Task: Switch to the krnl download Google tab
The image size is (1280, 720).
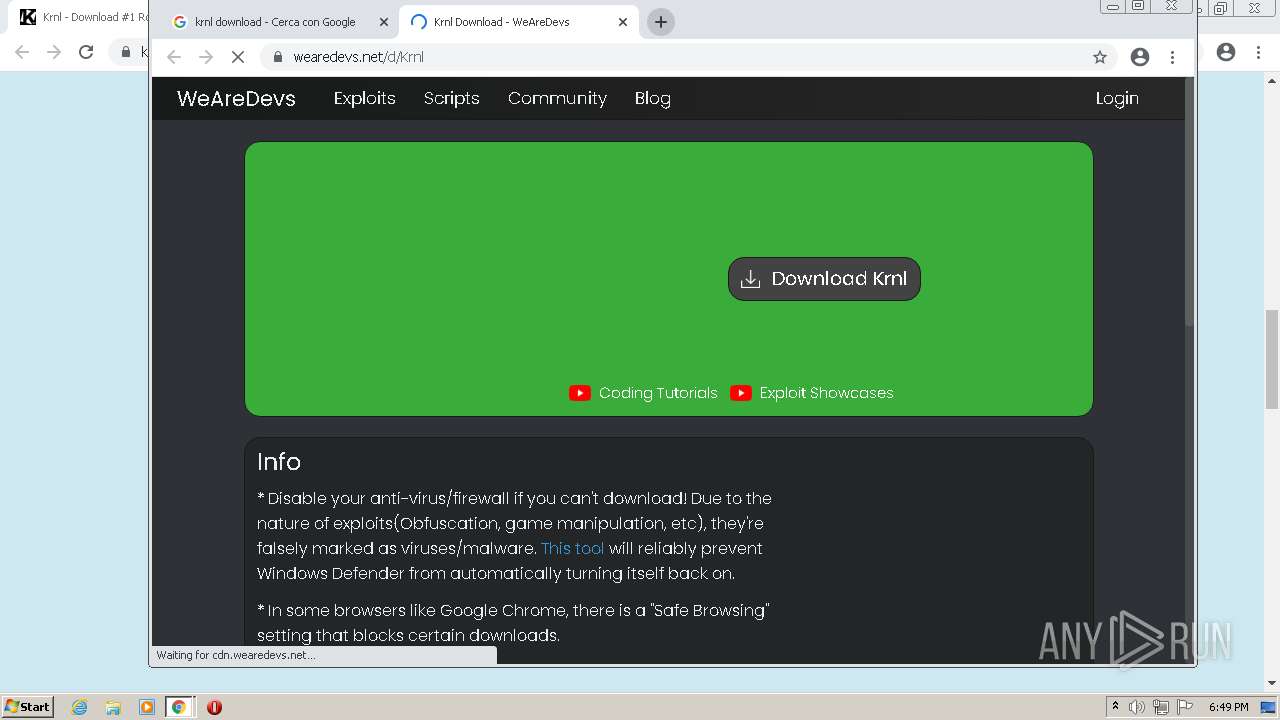Action: coord(275,22)
